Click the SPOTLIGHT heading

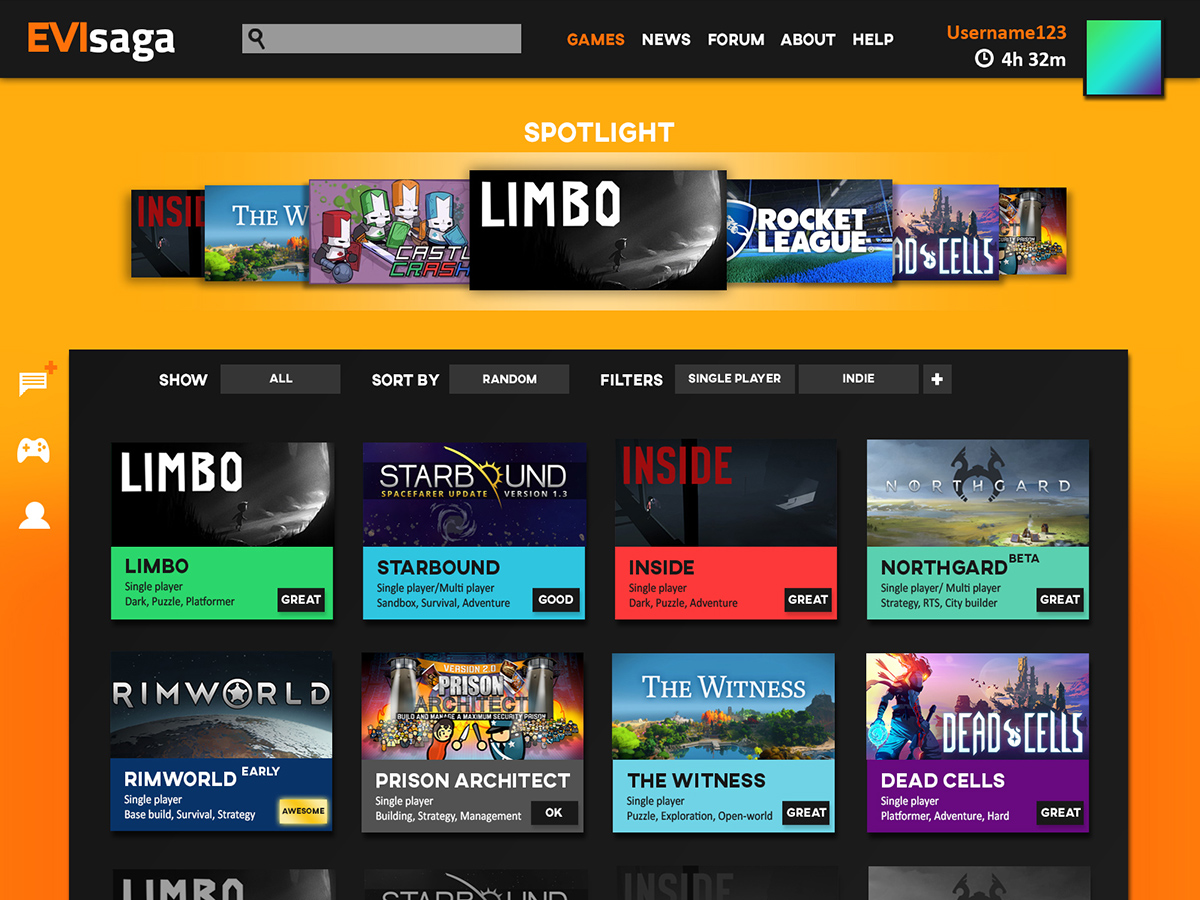pyautogui.click(x=599, y=132)
